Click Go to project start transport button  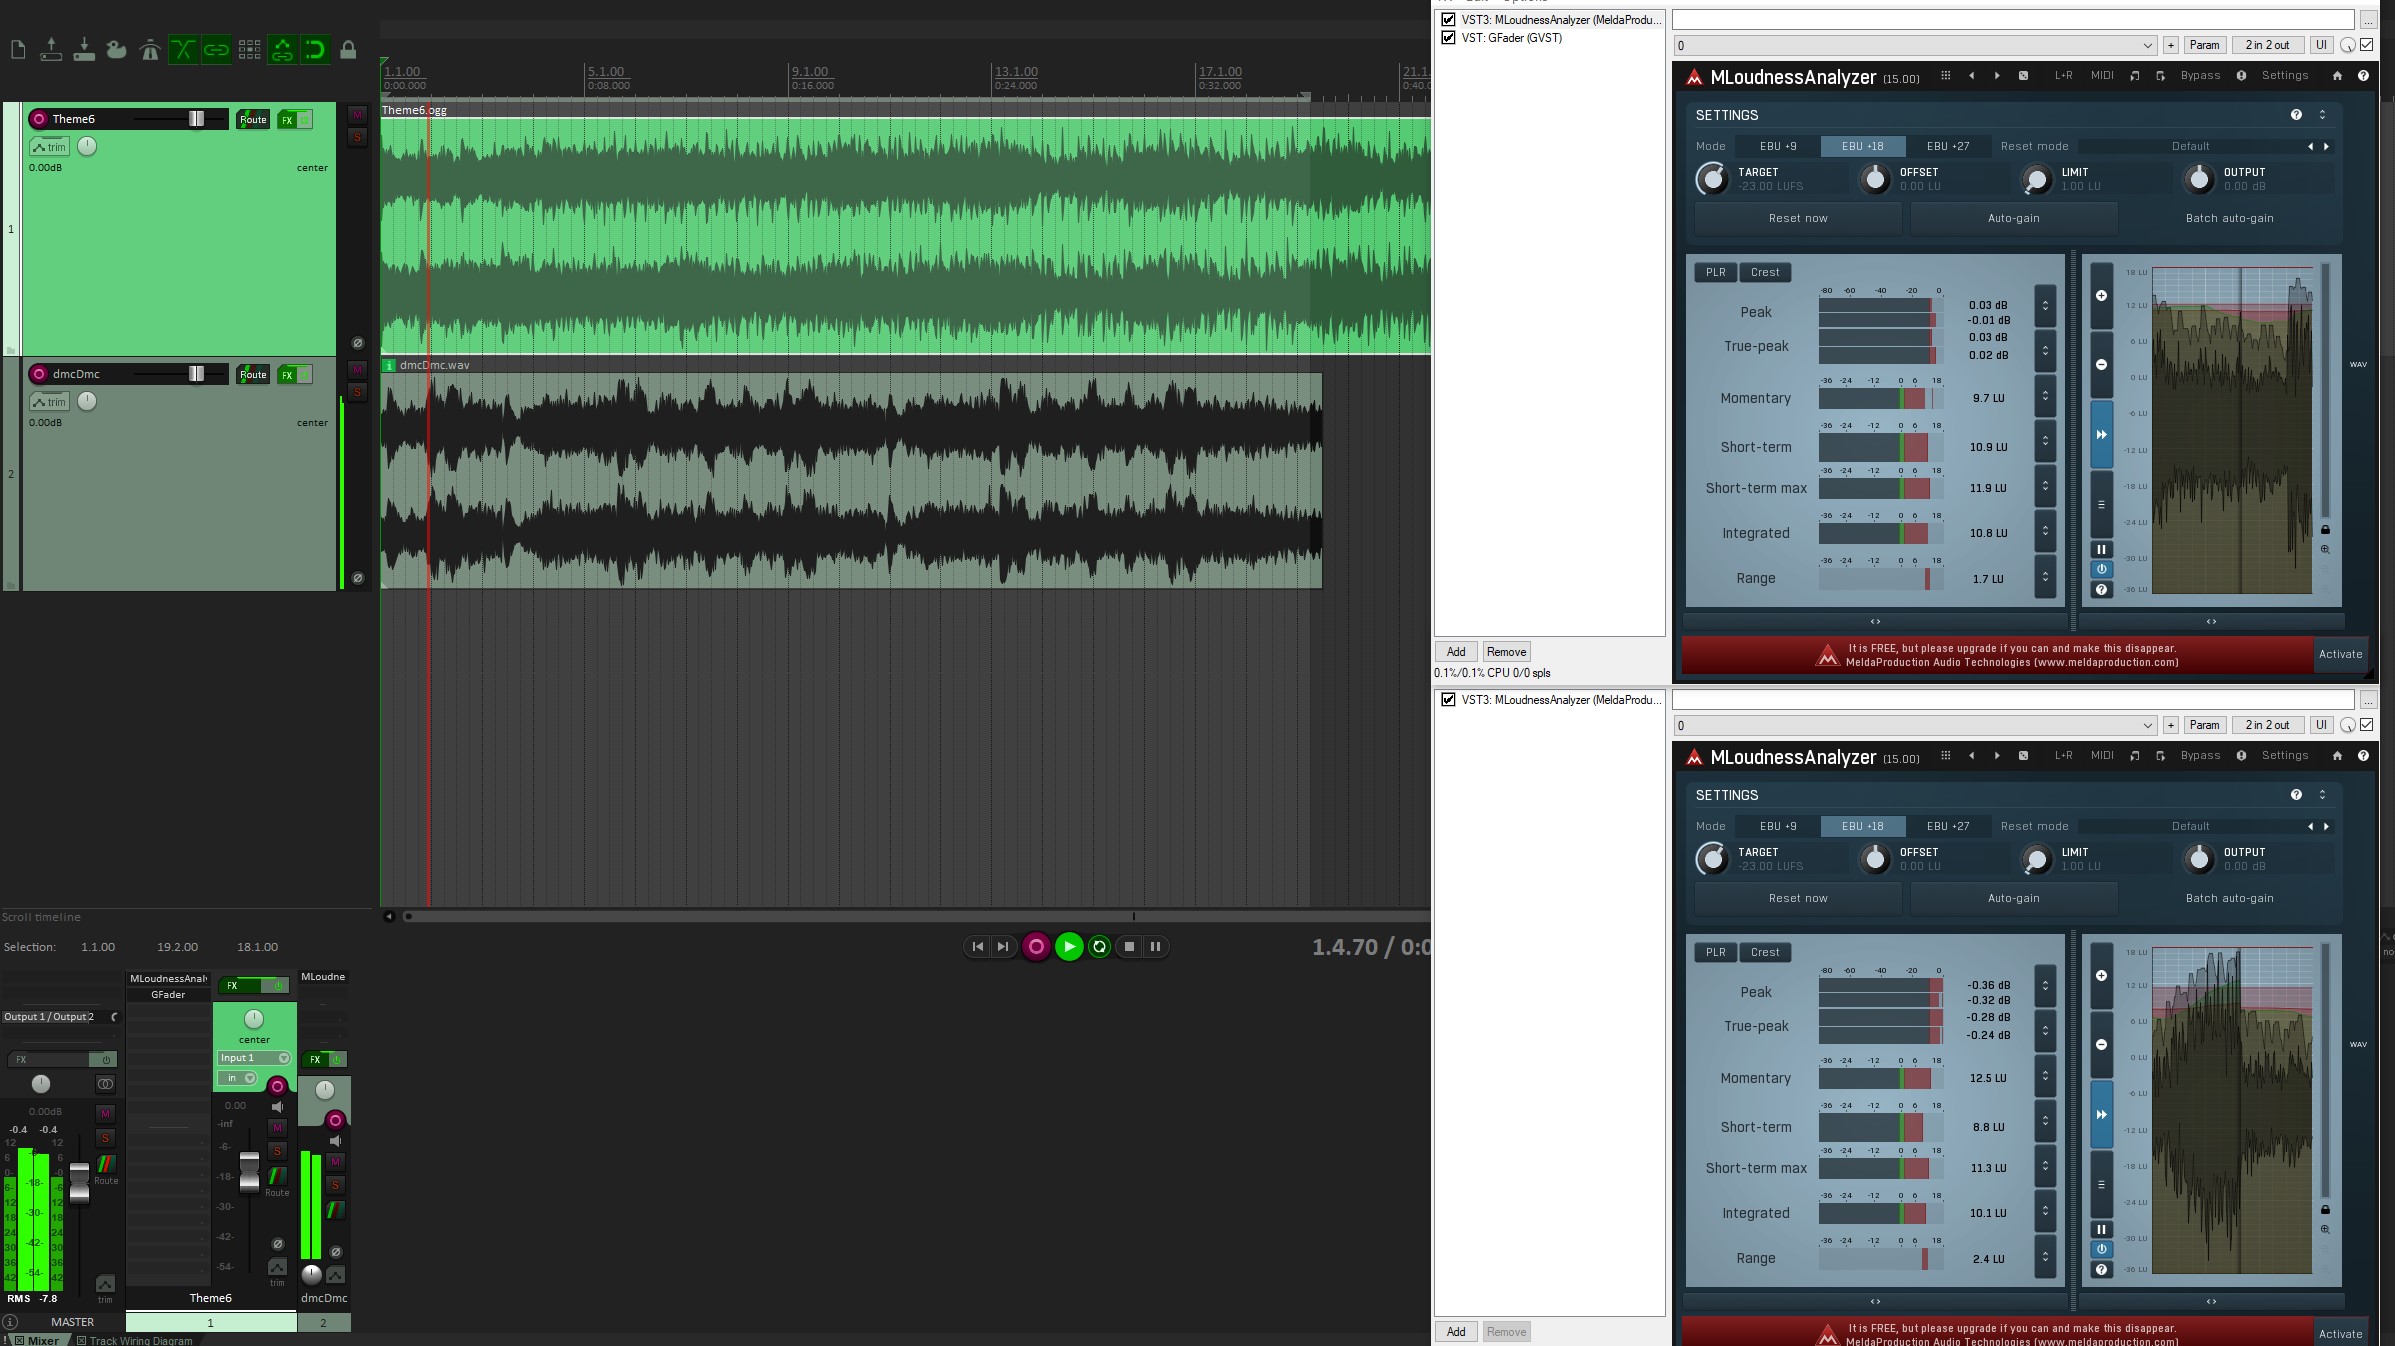tap(977, 947)
